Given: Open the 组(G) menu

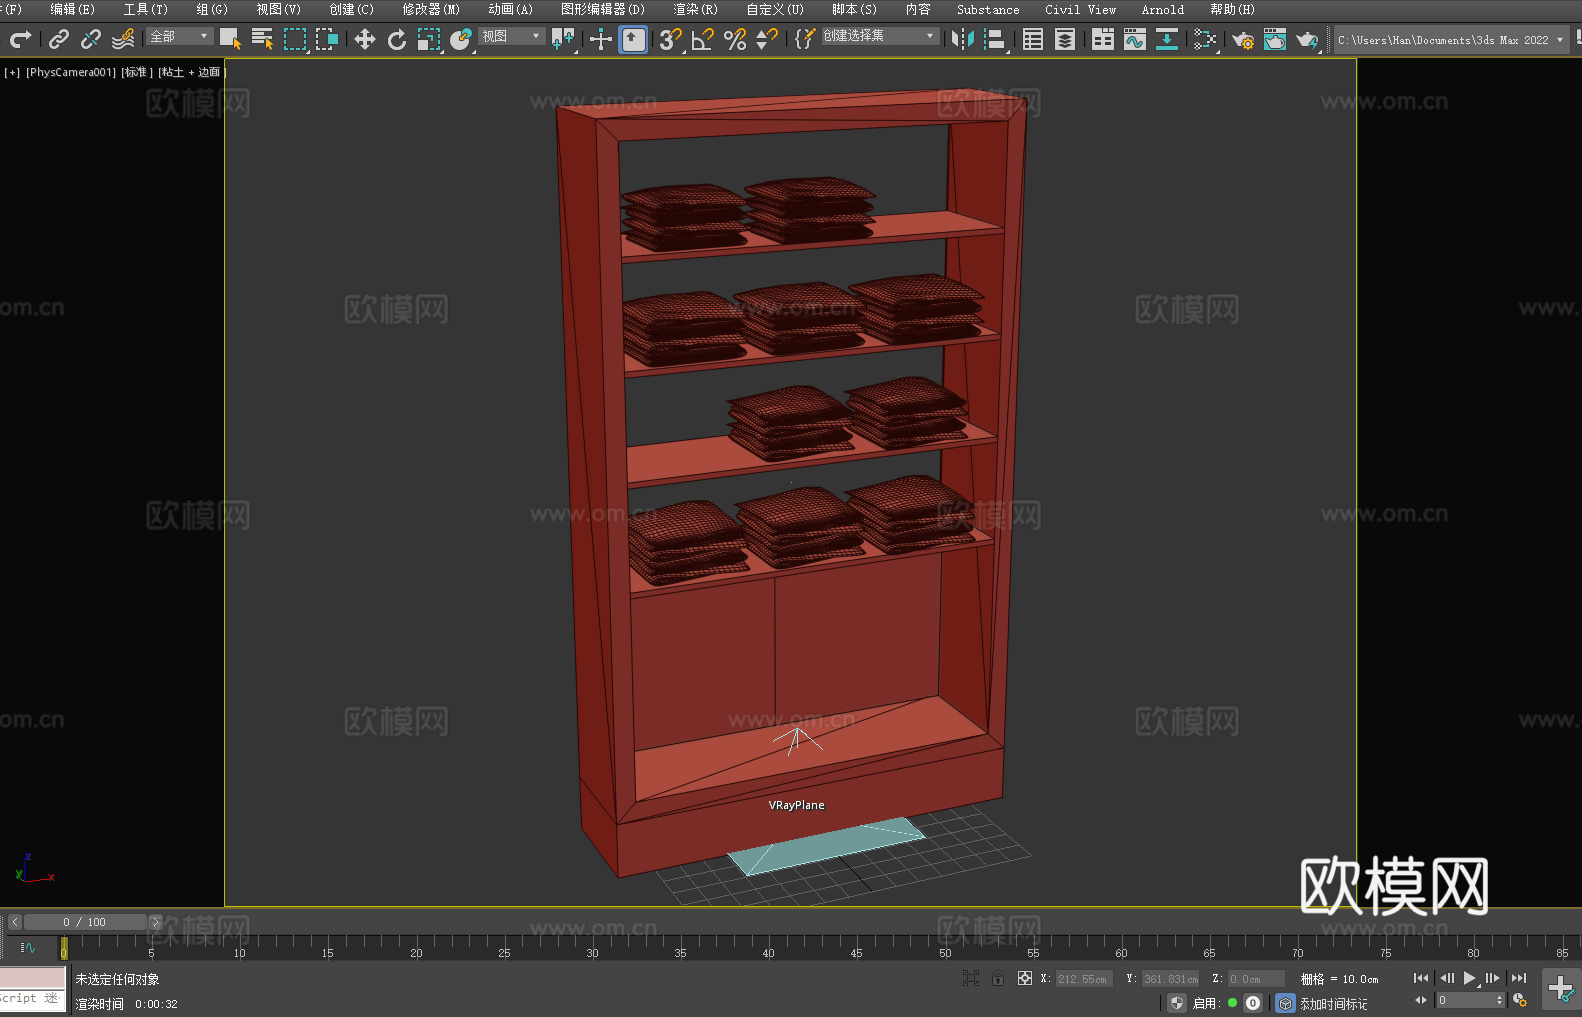Looking at the screenshot, I should [x=212, y=9].
